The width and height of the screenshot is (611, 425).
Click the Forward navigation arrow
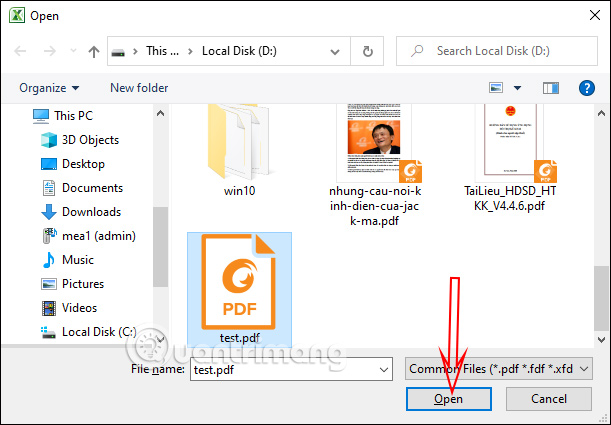point(49,51)
